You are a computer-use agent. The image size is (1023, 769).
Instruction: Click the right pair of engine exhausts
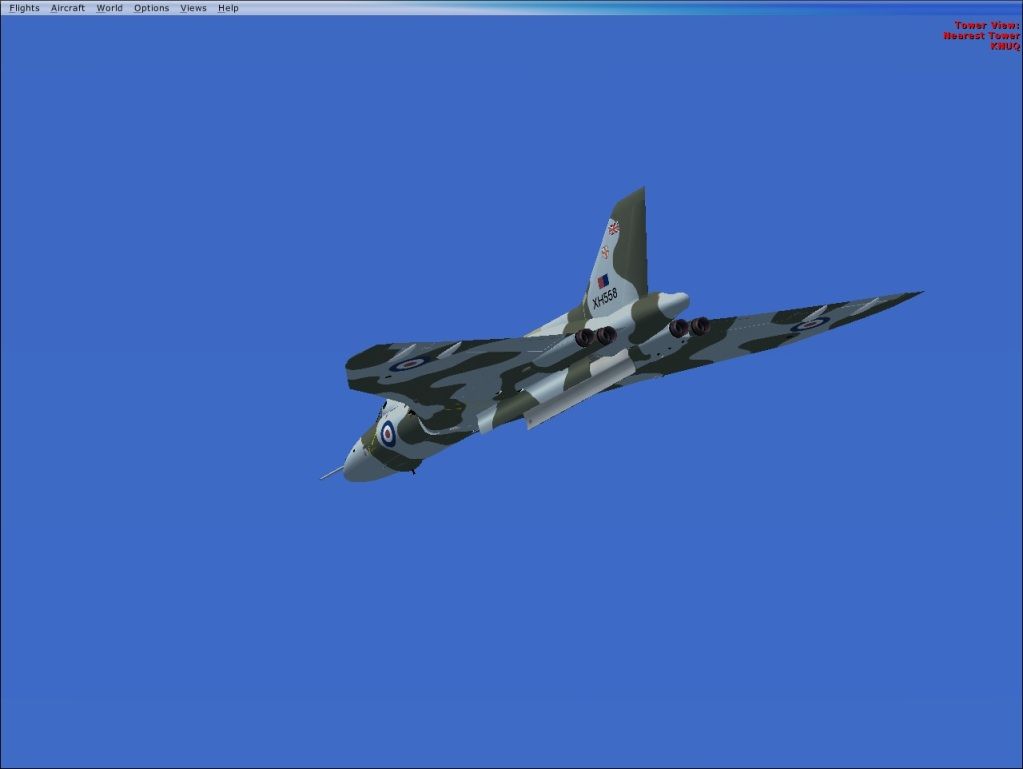[688, 327]
